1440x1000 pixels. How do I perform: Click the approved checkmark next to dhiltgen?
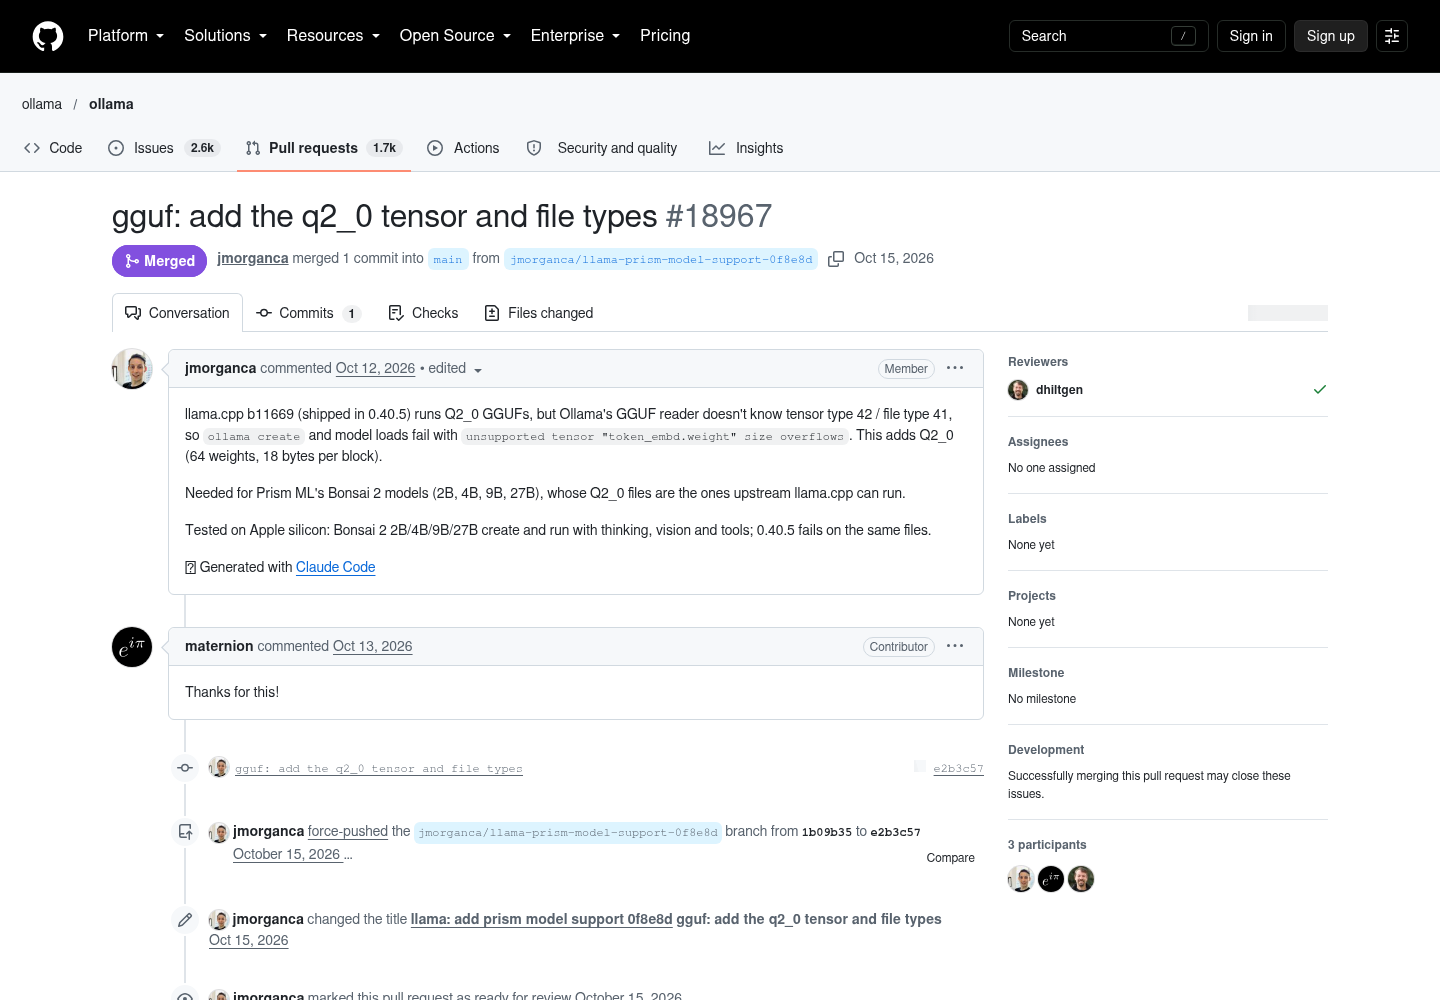tap(1320, 389)
